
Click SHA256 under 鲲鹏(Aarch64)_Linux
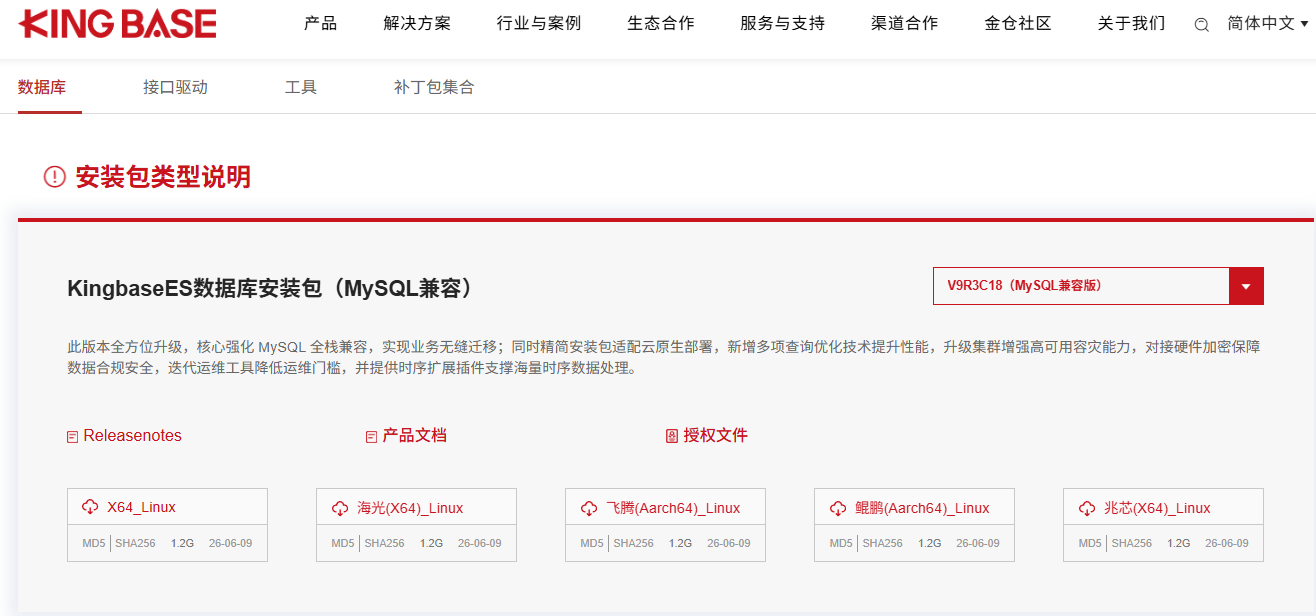point(883,543)
